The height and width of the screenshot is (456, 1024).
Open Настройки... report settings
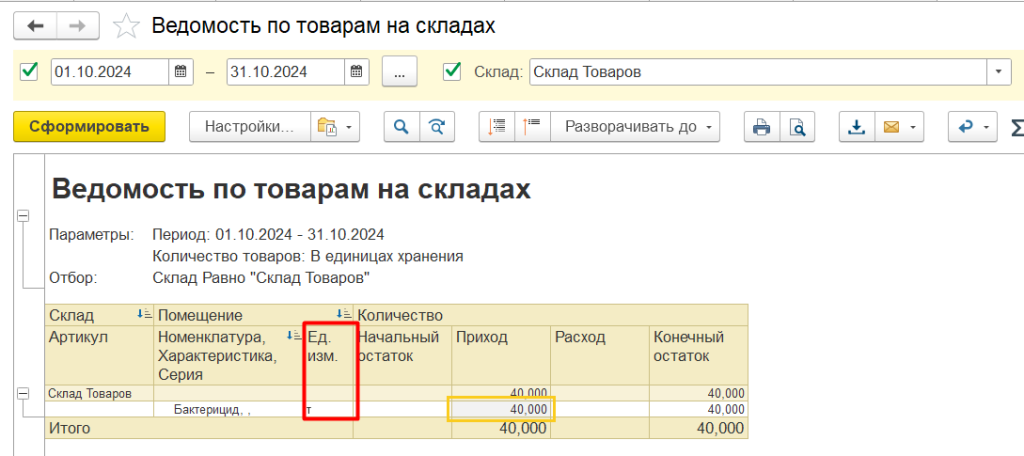pos(250,126)
